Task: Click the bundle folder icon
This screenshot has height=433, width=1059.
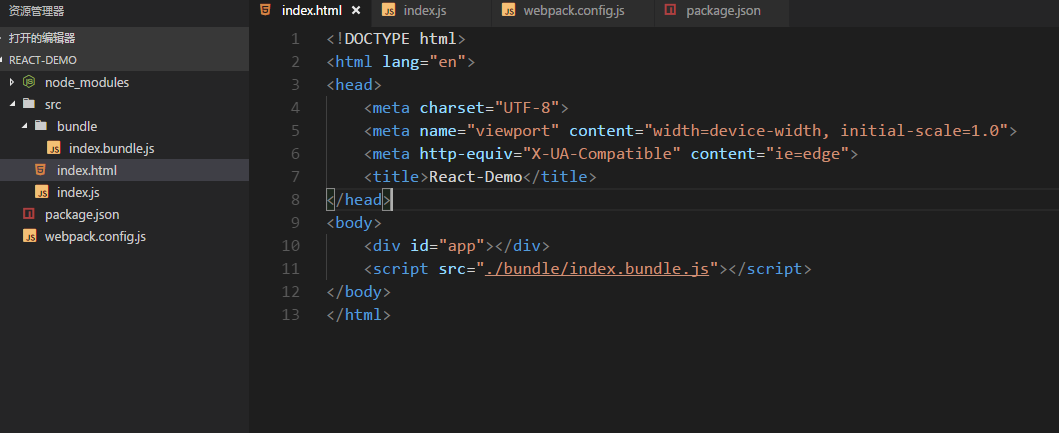Action: coord(41,126)
